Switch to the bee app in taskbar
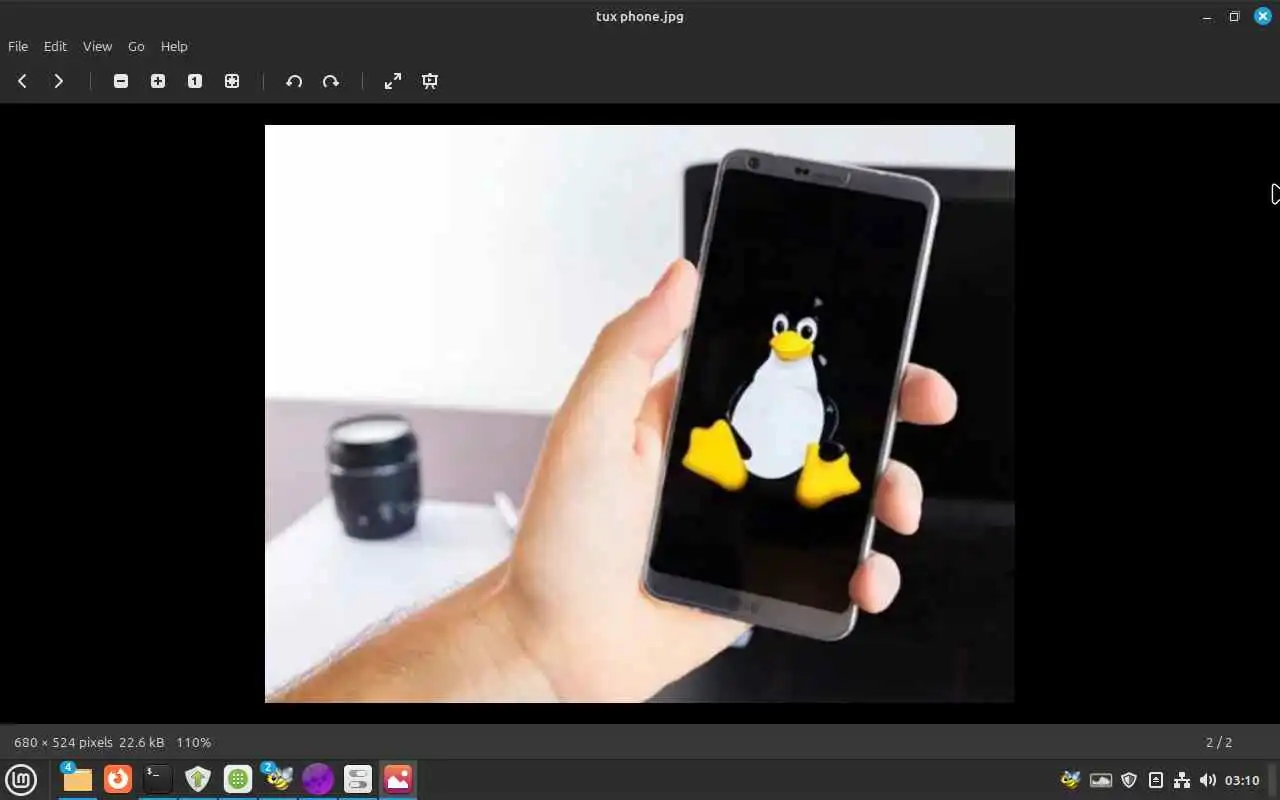 click(278, 779)
